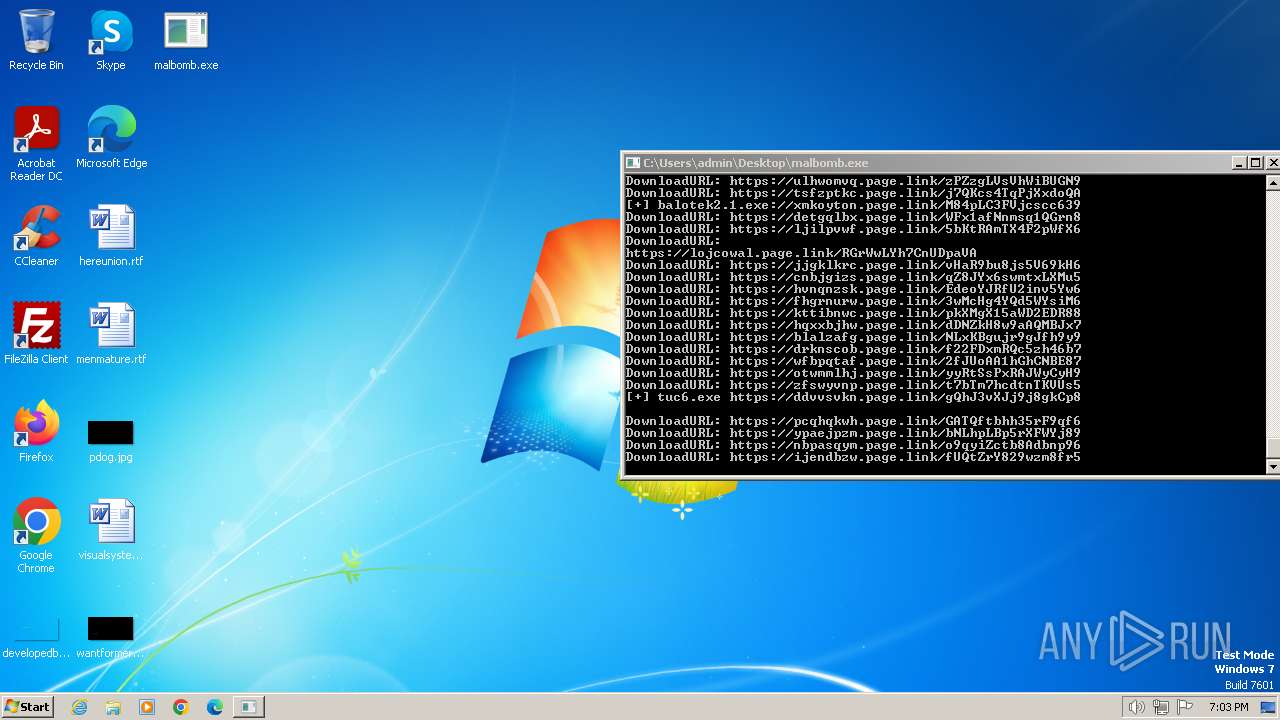Click the drknscob.page.link URL line
Viewport: 1280px width, 720px height.
pos(853,349)
